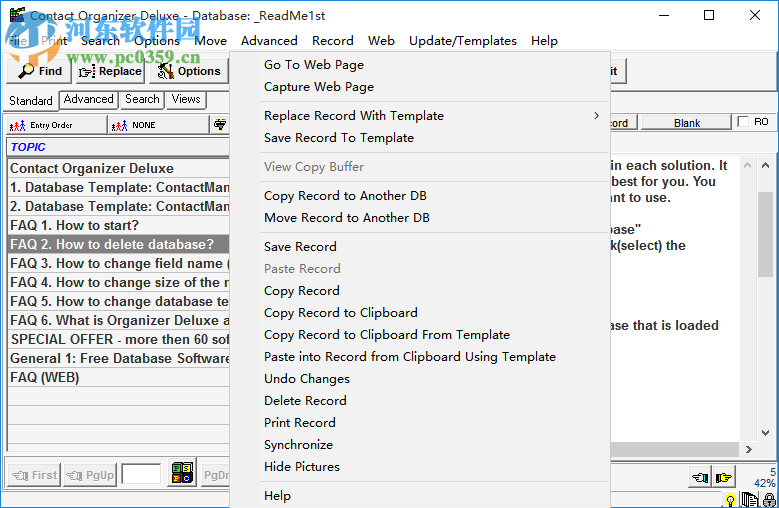Click the filter funnel icon
Viewport: 779px width, 508px height.
pyautogui.click(x=220, y=125)
